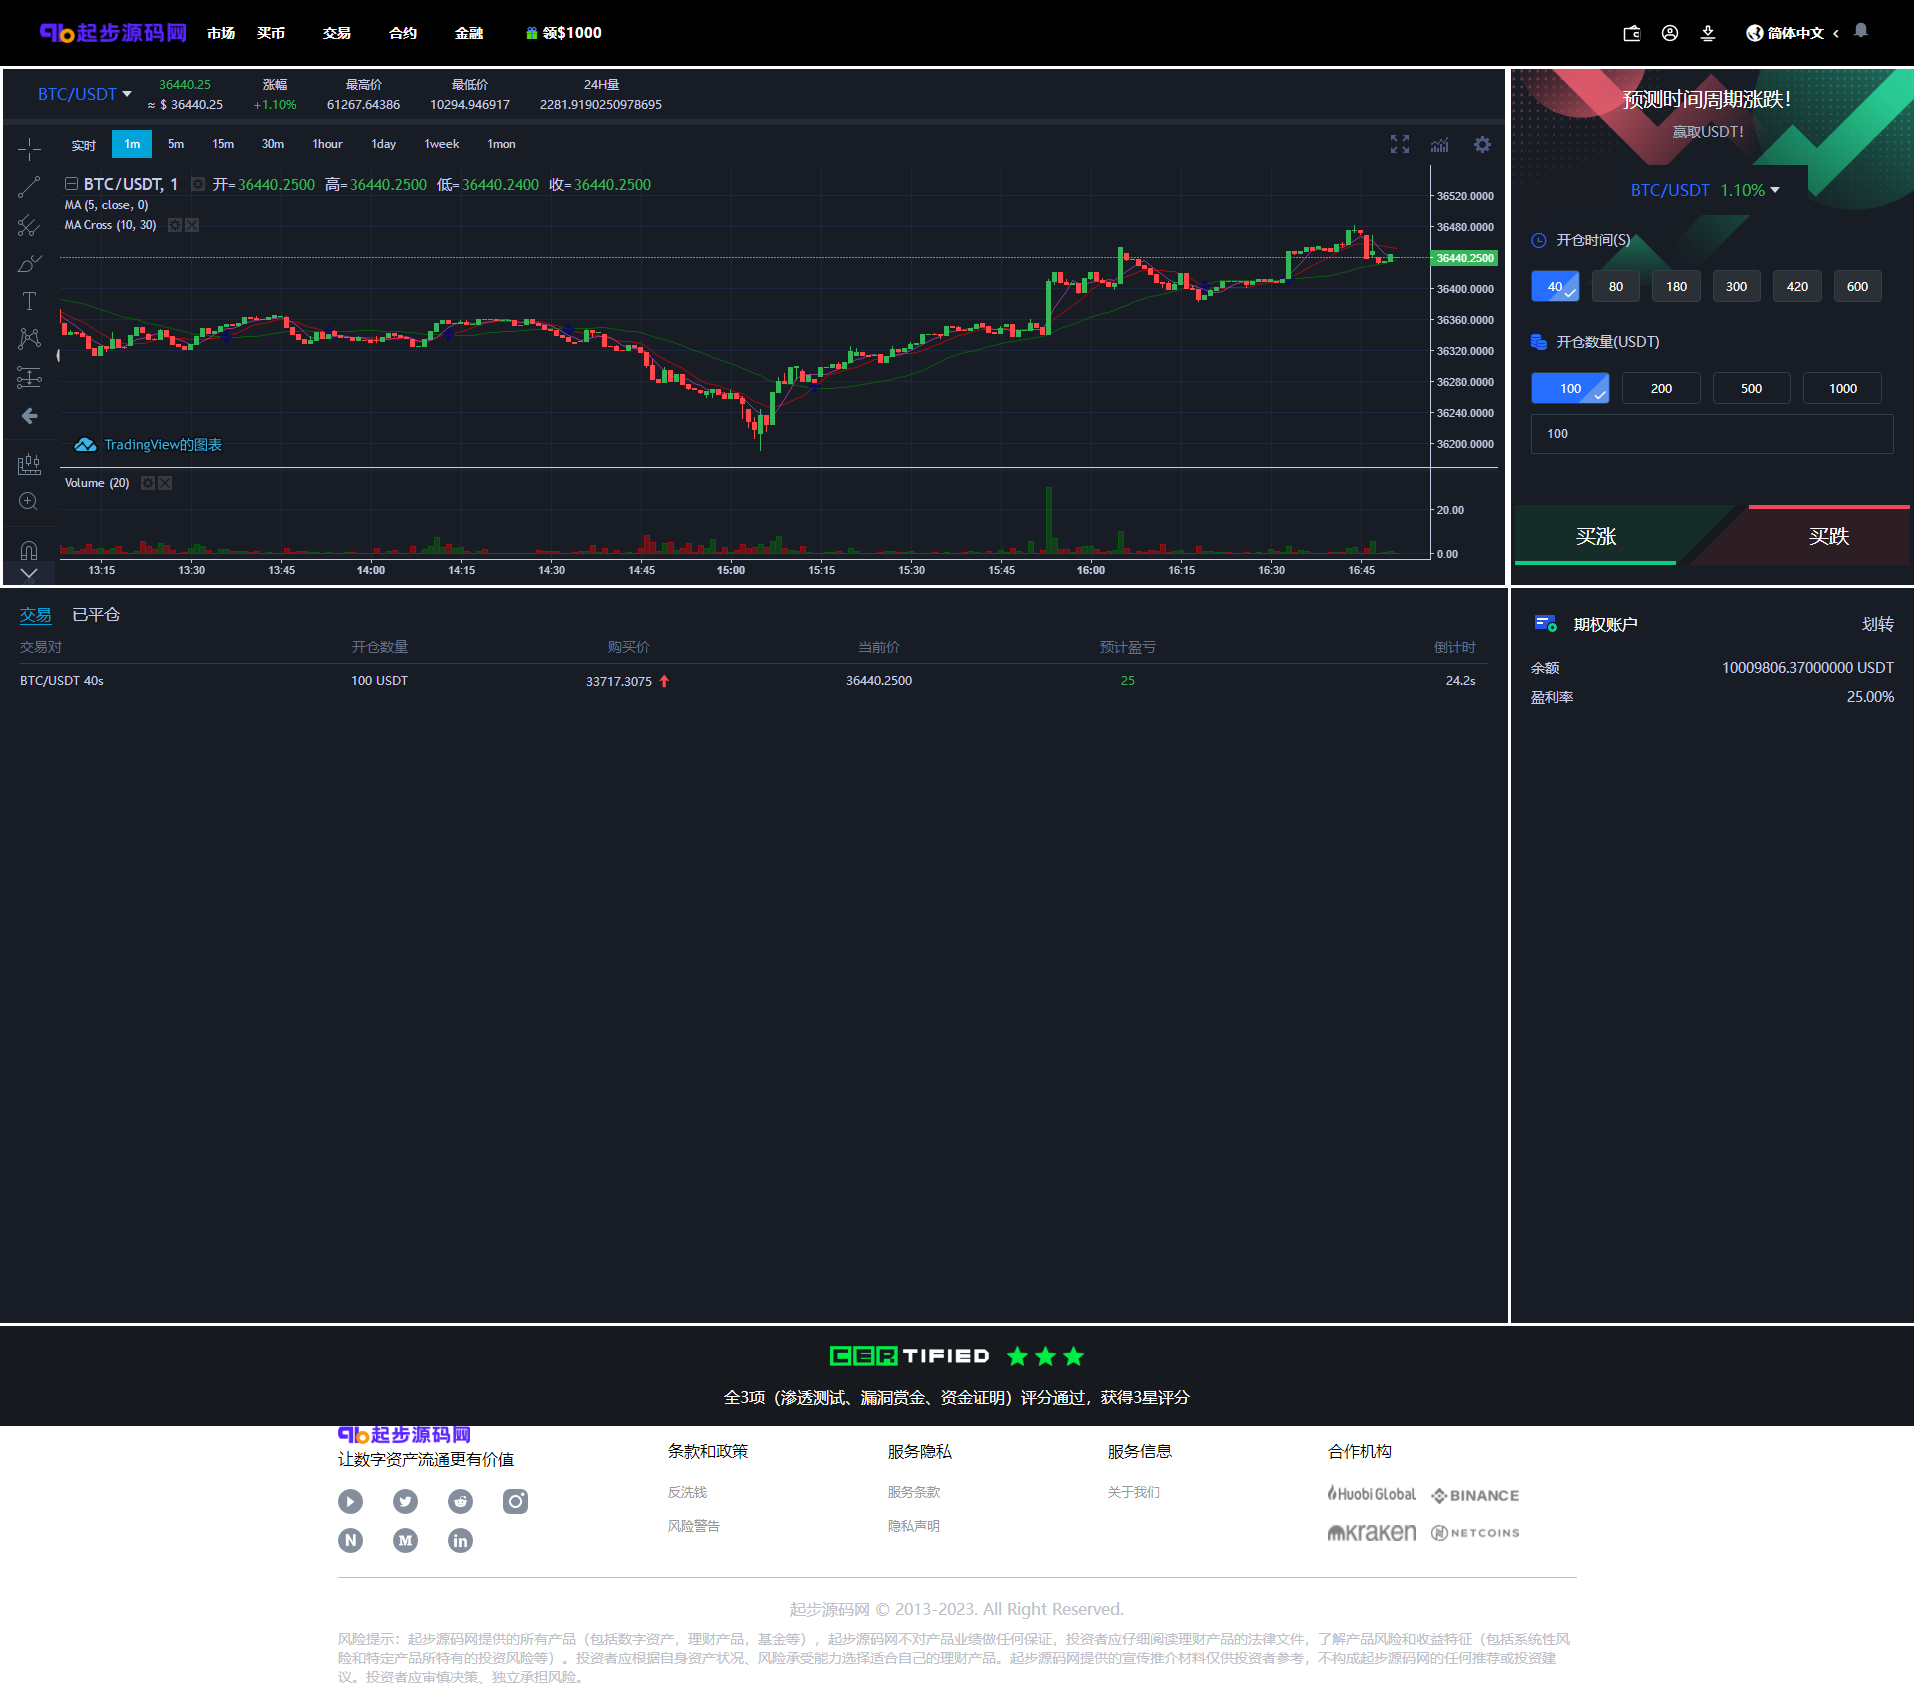
Task: Click the 起步源码网 header logo
Action: tap(113, 33)
